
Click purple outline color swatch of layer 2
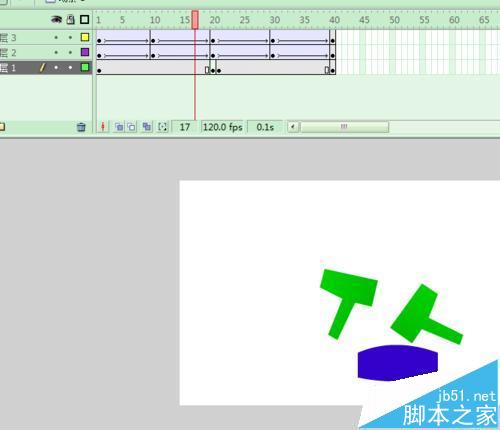click(x=85, y=52)
